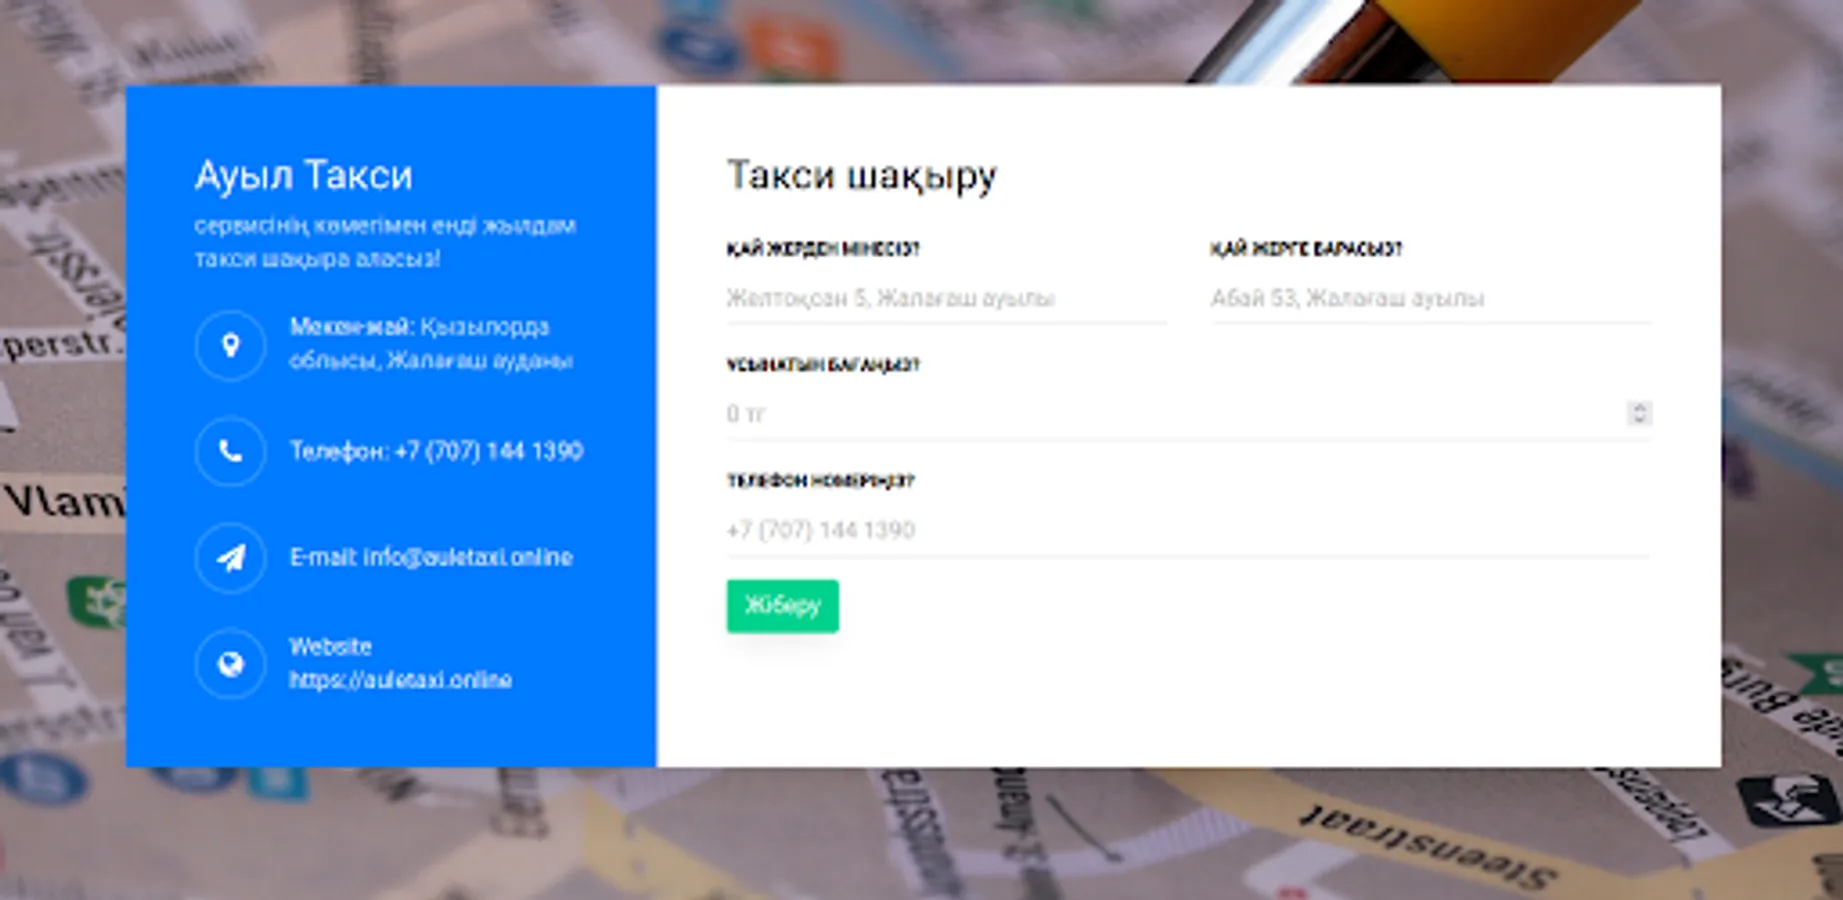Click the ҚАЙ ЖЕРГЕ БАРАСЫЗ label
1843x900 pixels.
point(1306,249)
